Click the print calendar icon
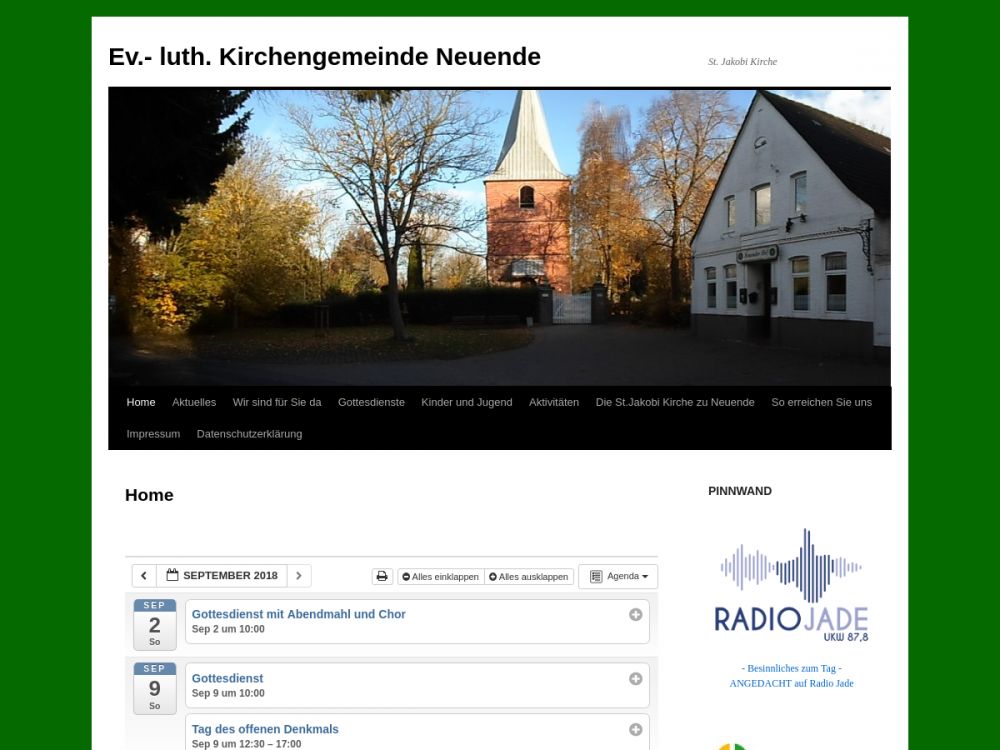1000x750 pixels. click(x=382, y=577)
